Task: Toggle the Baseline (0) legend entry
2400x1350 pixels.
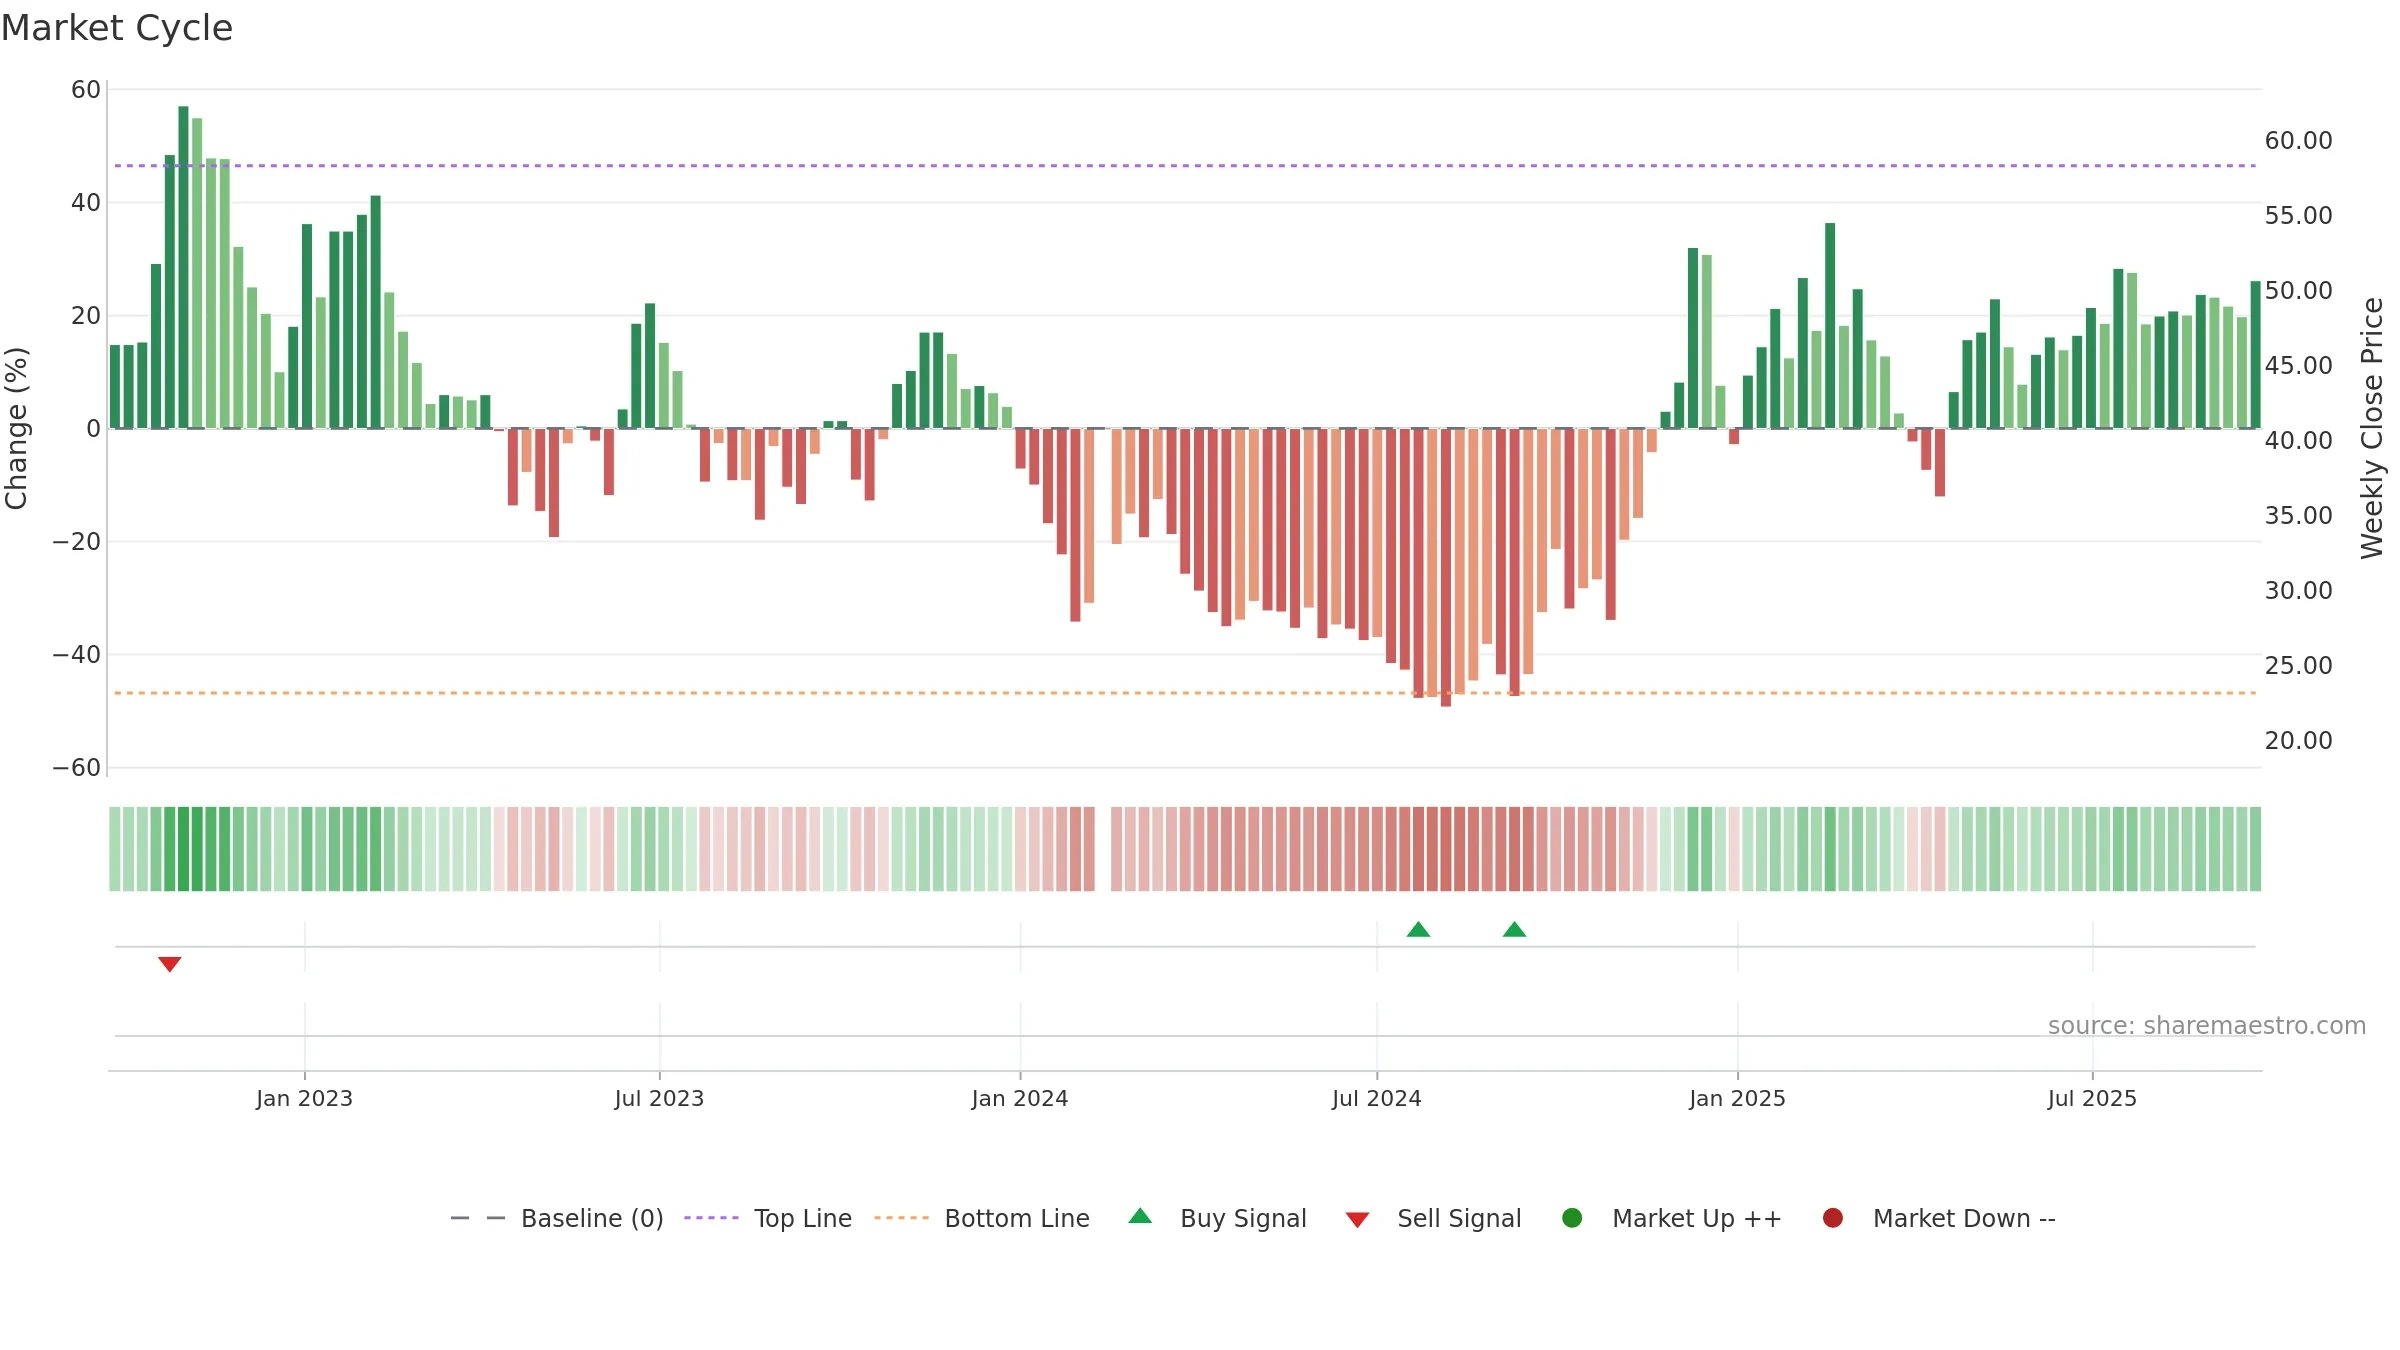Action: [557, 1218]
